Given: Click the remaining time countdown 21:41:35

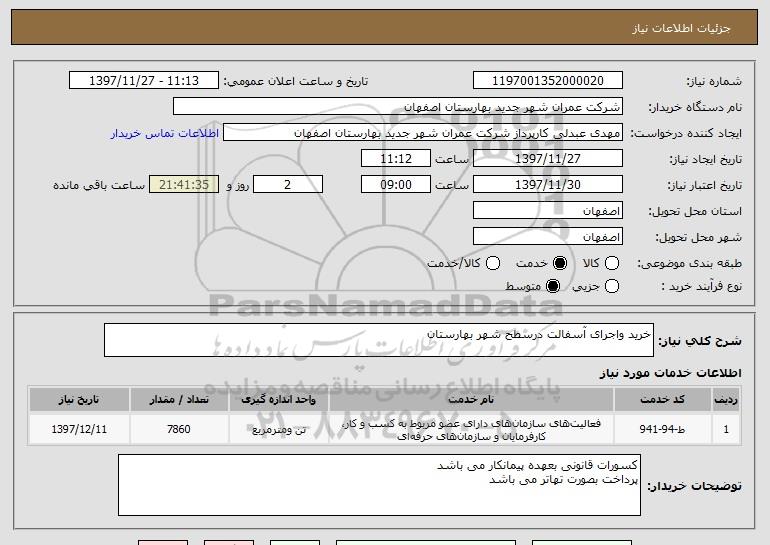Looking at the screenshot, I should [x=184, y=185].
